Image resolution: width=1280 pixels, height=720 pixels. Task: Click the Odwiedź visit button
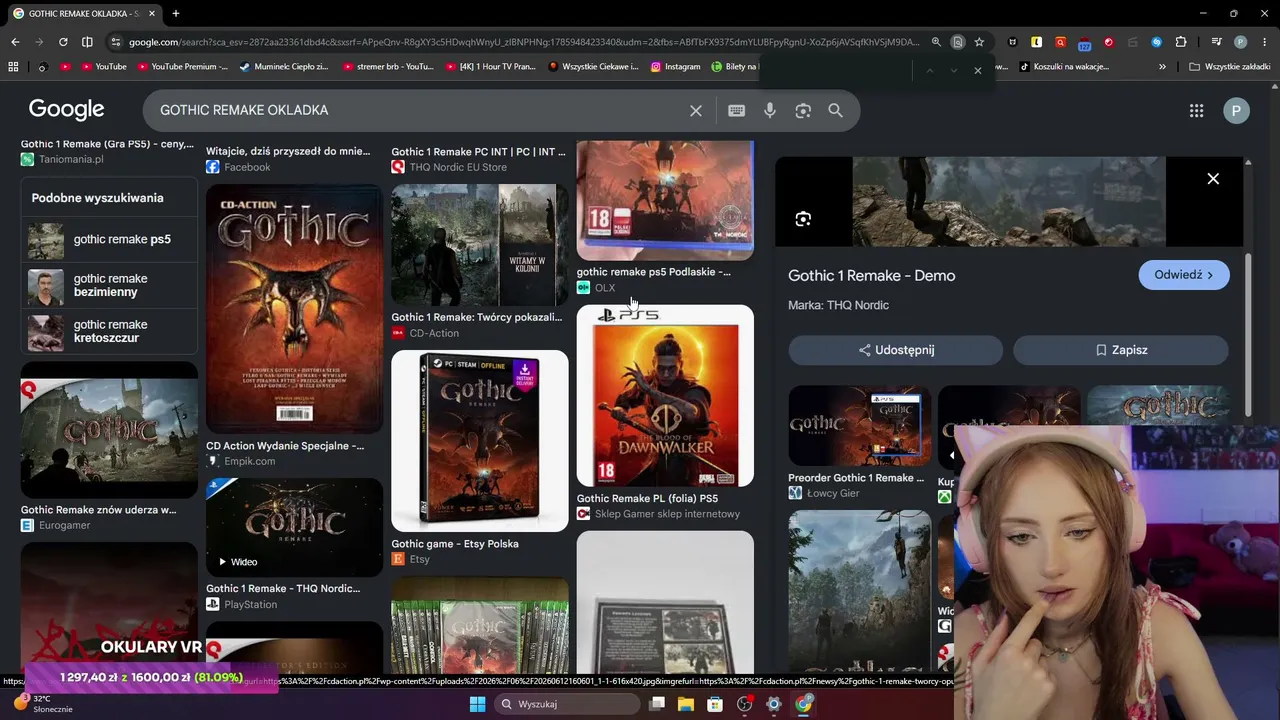[x=1184, y=275]
